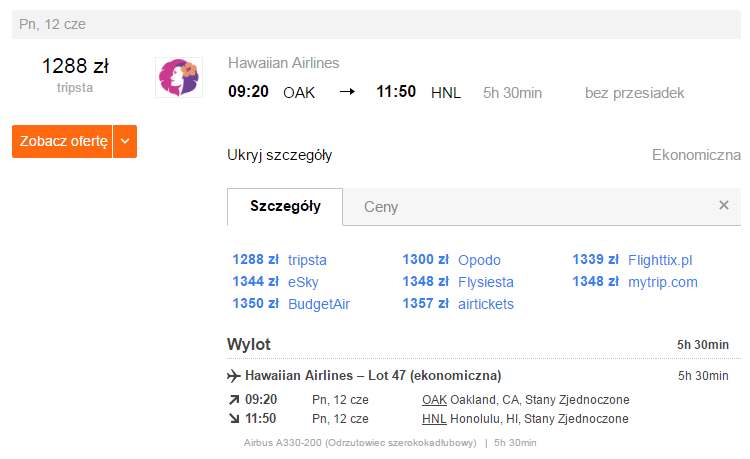Select the Szczegóły tab
The width and height of the screenshot is (750, 459).
285,206
